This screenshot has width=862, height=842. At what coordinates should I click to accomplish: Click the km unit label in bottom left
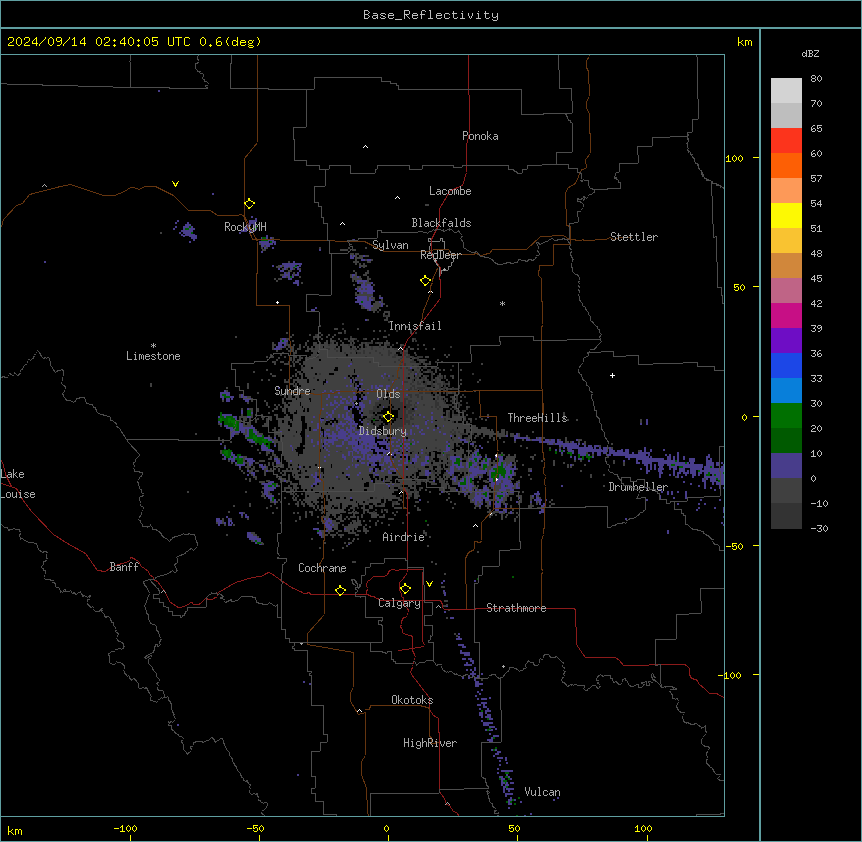coord(15,830)
